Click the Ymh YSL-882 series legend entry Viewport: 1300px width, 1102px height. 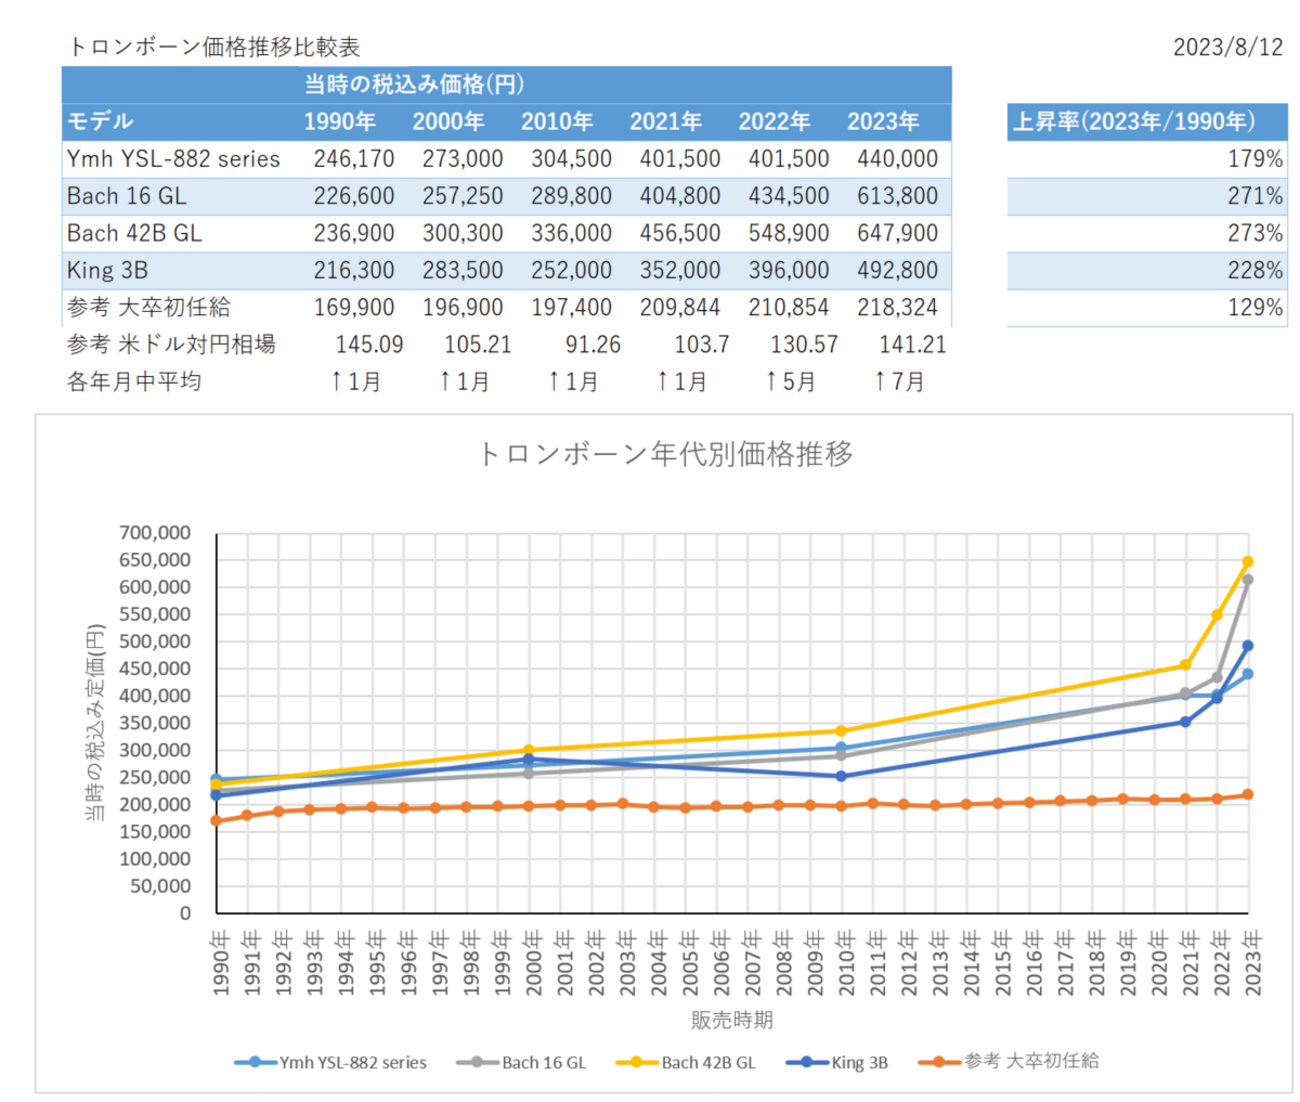point(331,1062)
